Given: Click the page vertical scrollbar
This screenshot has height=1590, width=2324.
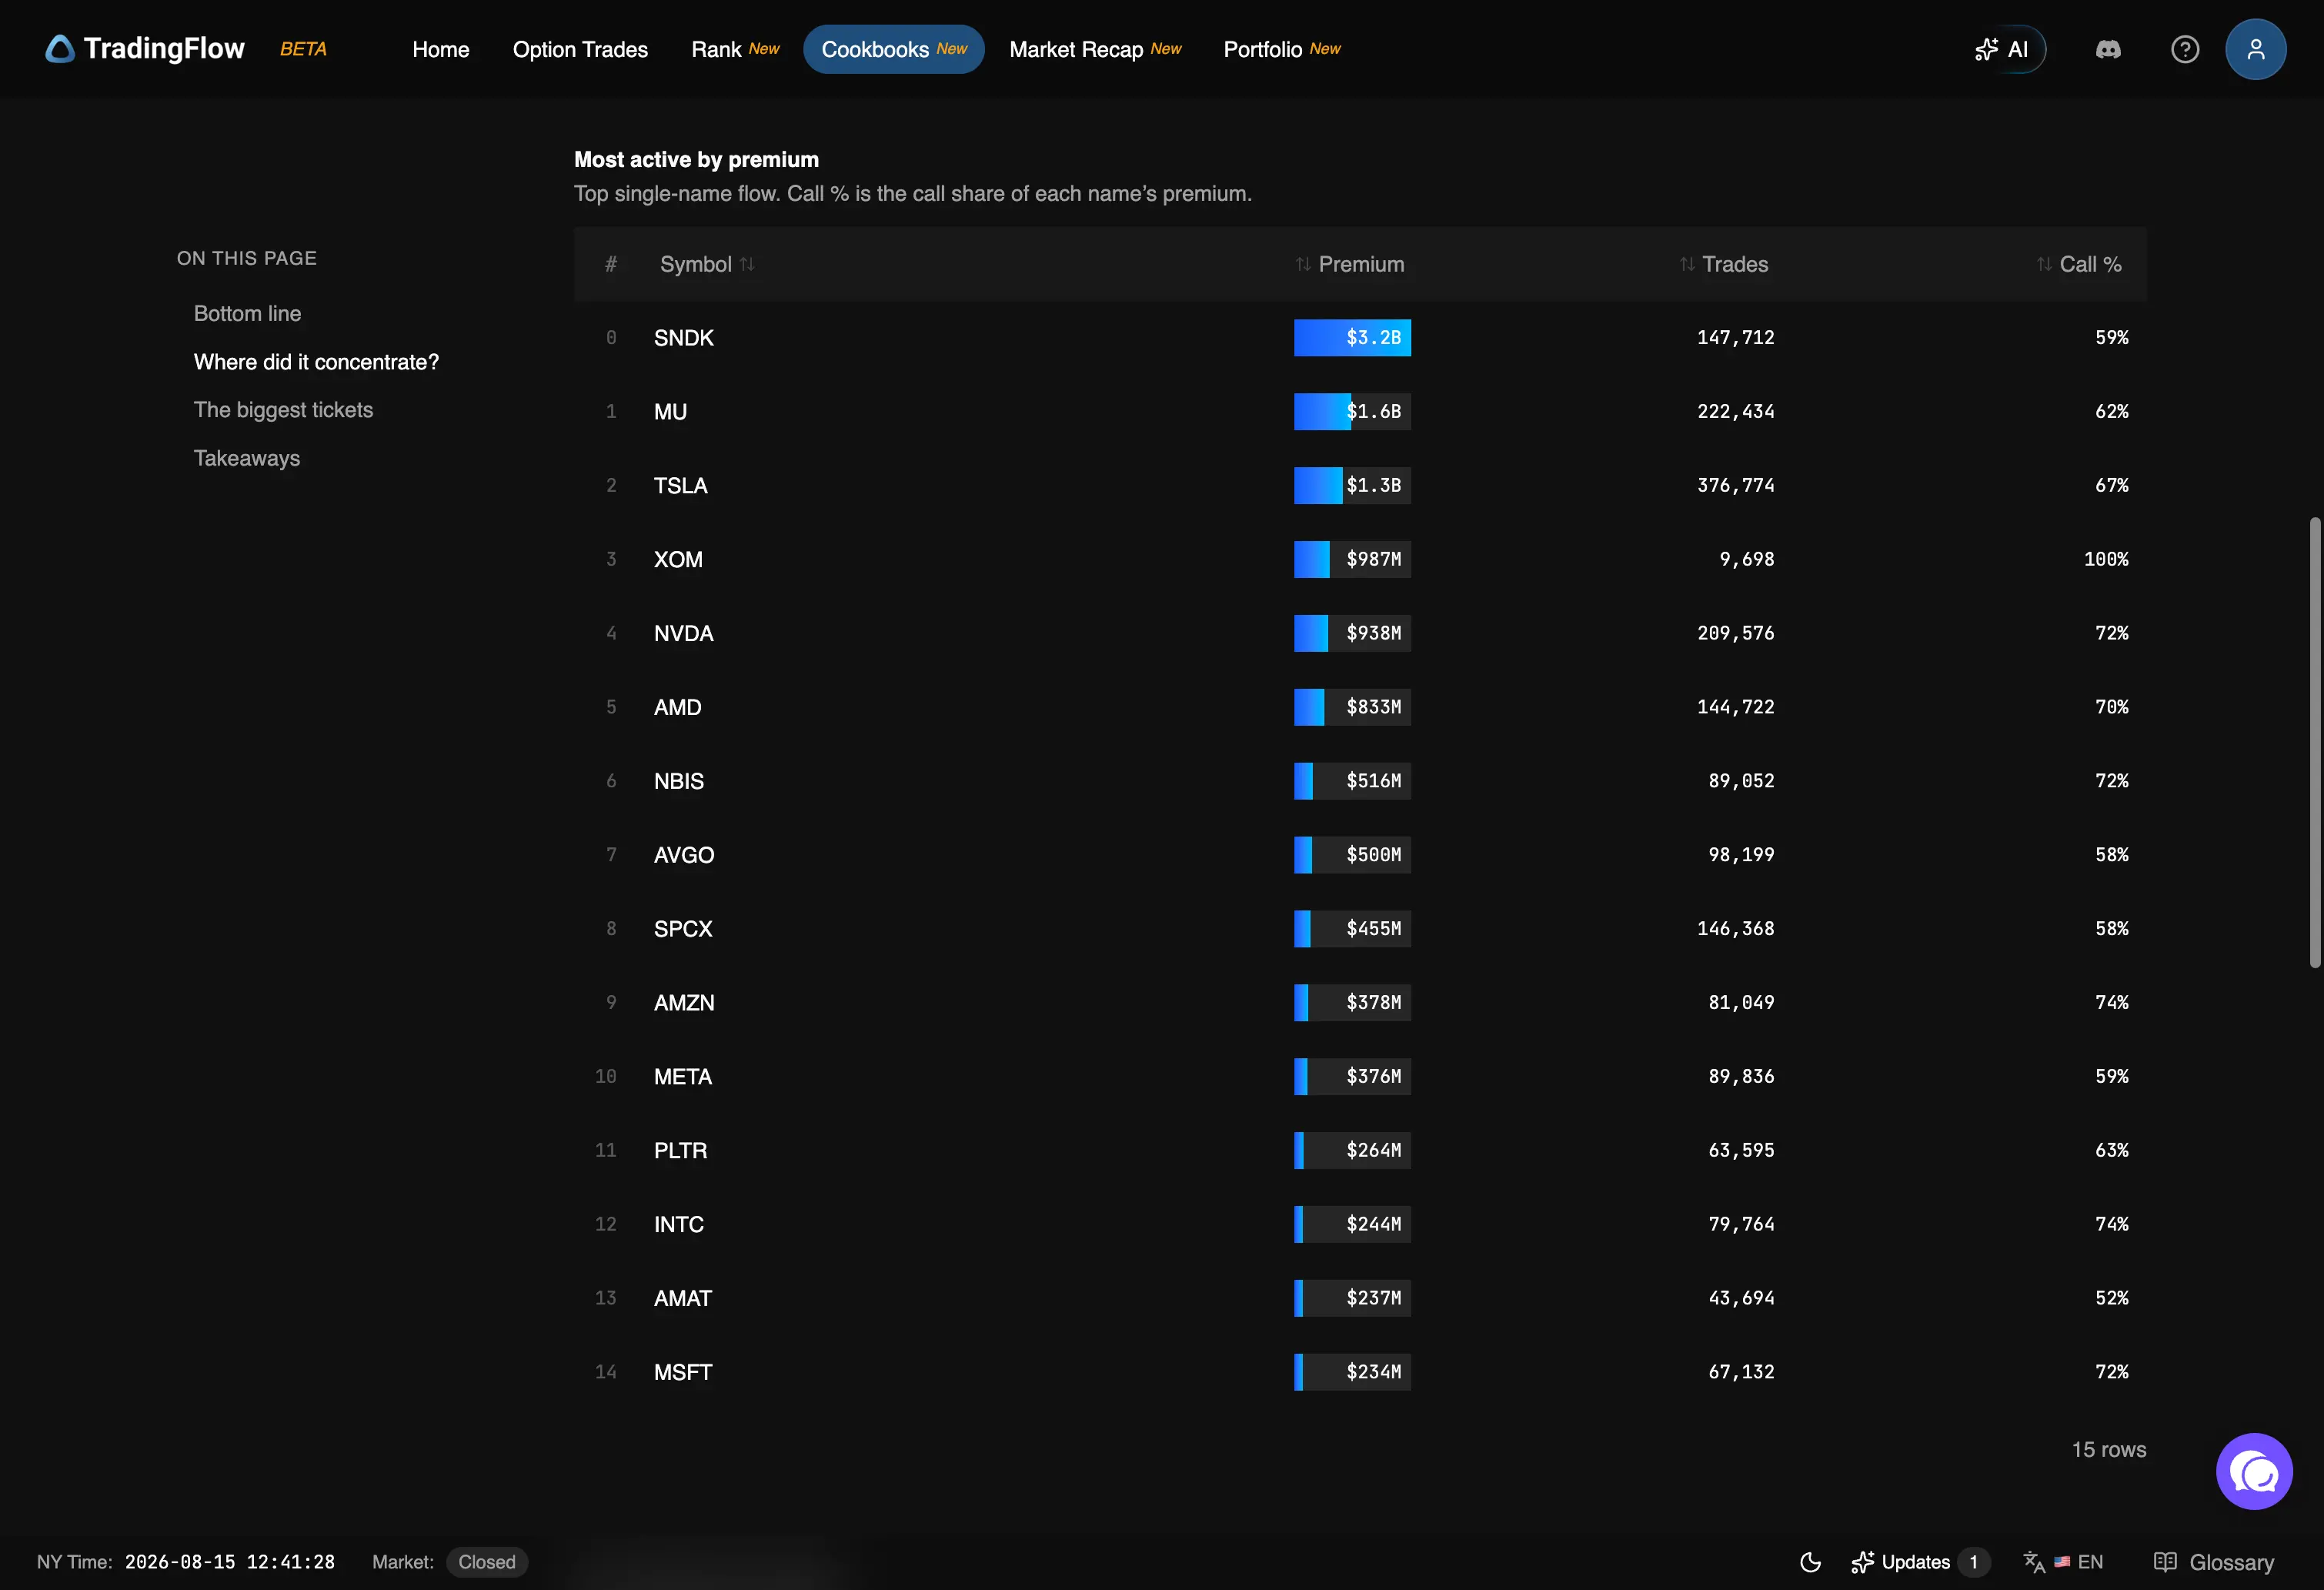Looking at the screenshot, I should (x=2314, y=742).
